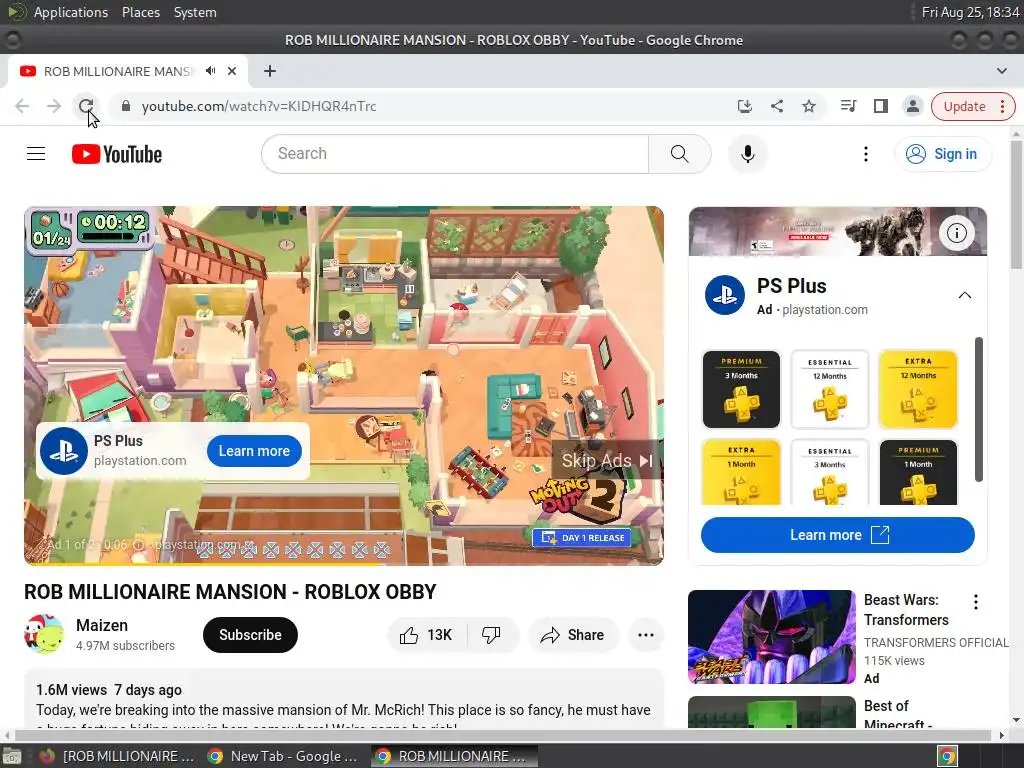1024x768 pixels.
Task: Close the ROB MILLIONAIRE MANSION tab
Action: 232,71
